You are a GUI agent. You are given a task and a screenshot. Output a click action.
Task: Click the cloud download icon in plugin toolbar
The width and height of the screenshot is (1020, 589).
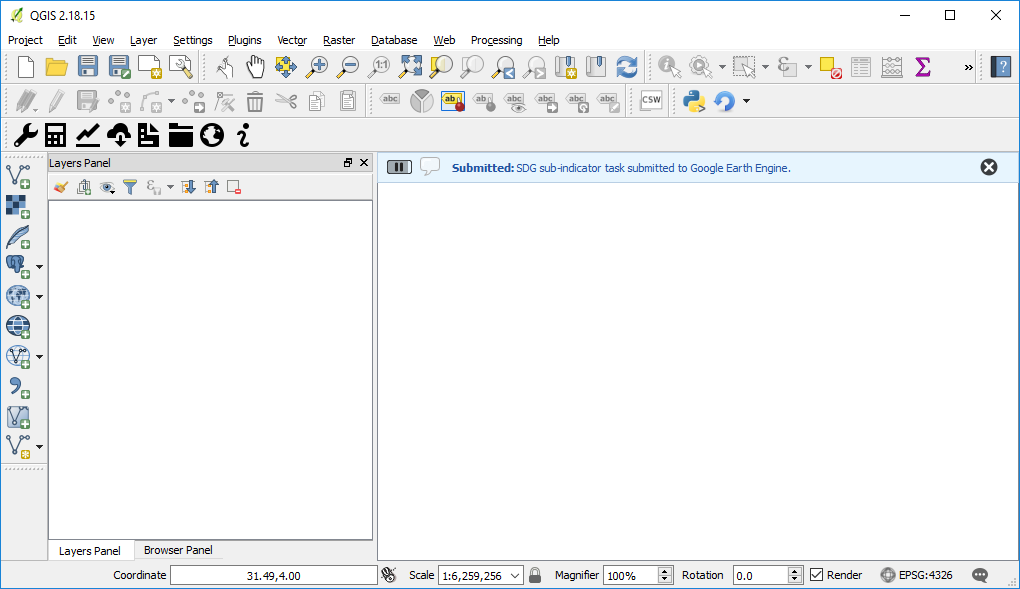pos(119,135)
